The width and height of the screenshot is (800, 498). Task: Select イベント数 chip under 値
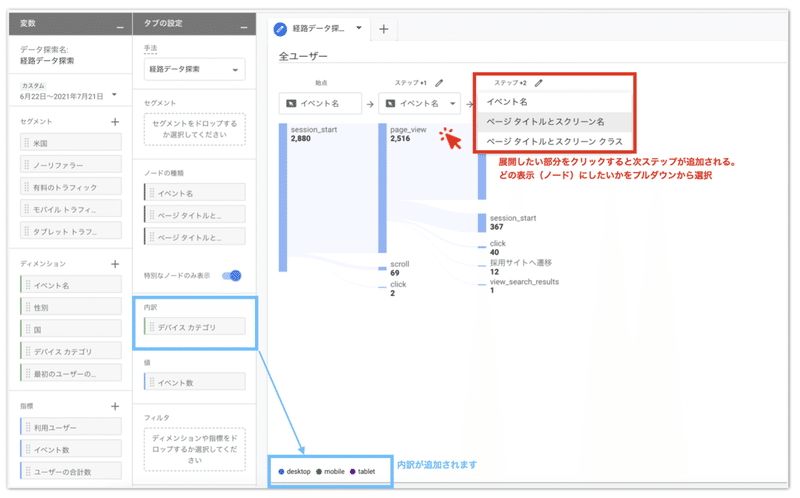[194, 382]
